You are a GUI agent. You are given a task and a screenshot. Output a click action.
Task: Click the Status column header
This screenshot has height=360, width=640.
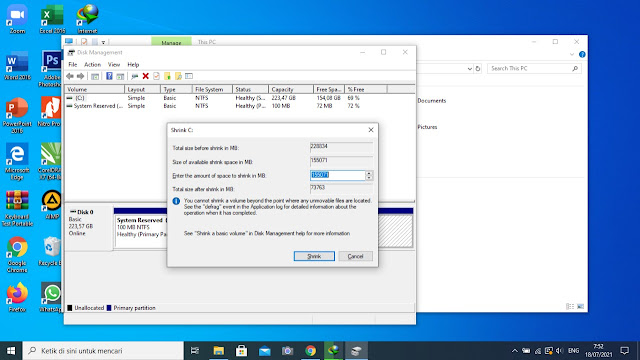(x=250, y=89)
